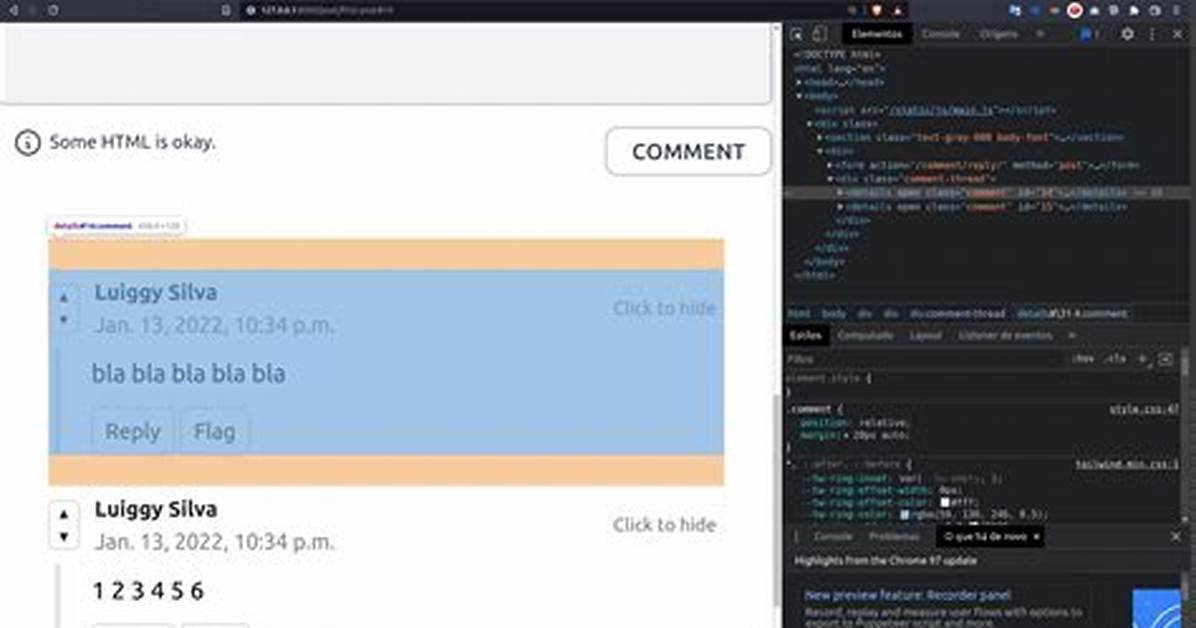The width and height of the screenshot is (1196, 628).
Task: Open the Listener de eventos tab
Action: coord(1005,335)
